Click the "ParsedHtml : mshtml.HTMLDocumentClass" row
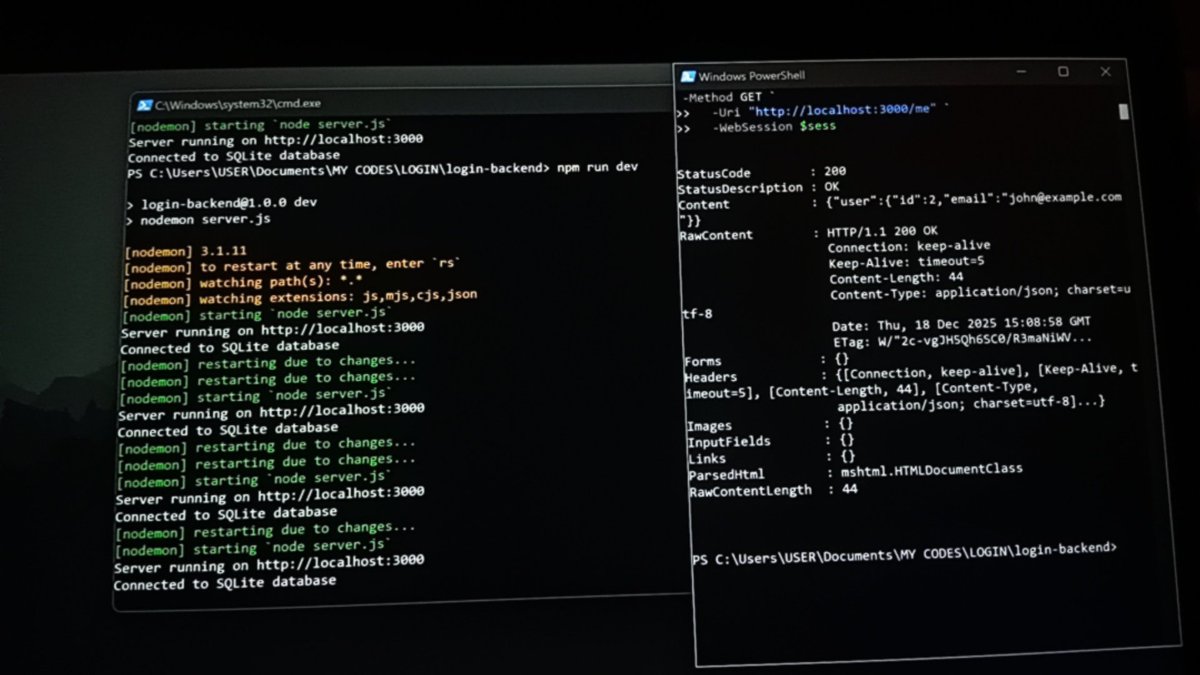 click(856, 473)
